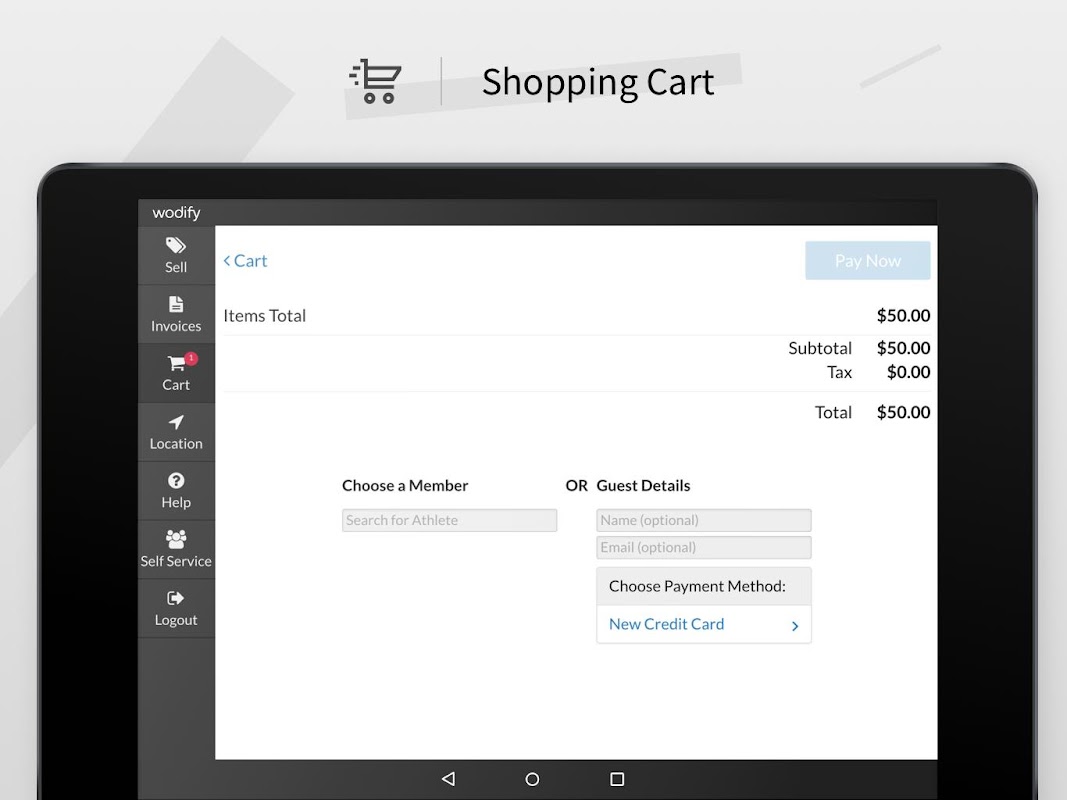Viewport: 1067px width, 800px height.
Task: Focus the Search for Athlete field
Action: click(449, 520)
